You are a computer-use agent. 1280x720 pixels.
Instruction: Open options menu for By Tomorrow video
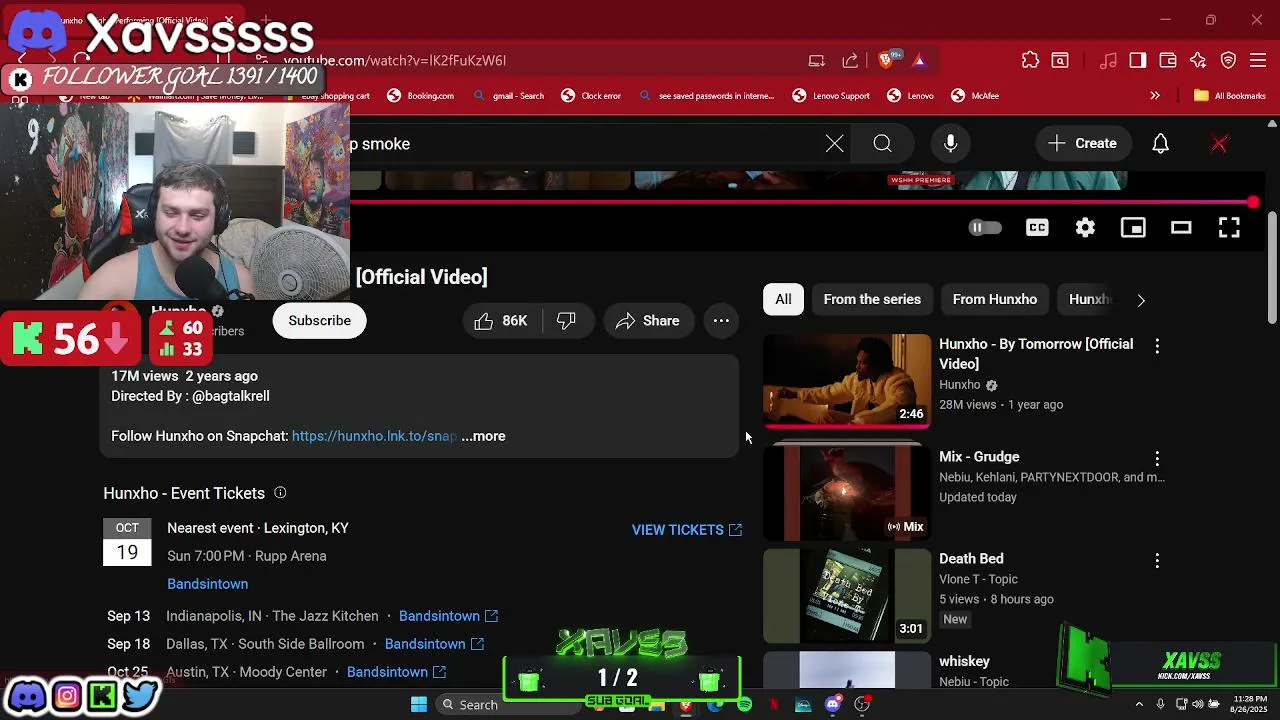coord(1157,346)
